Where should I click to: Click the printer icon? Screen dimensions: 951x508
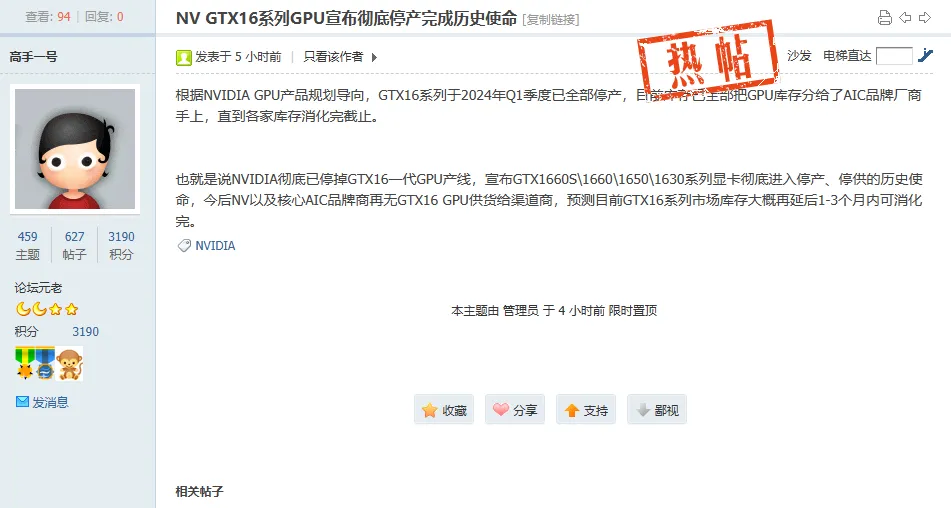(884, 18)
